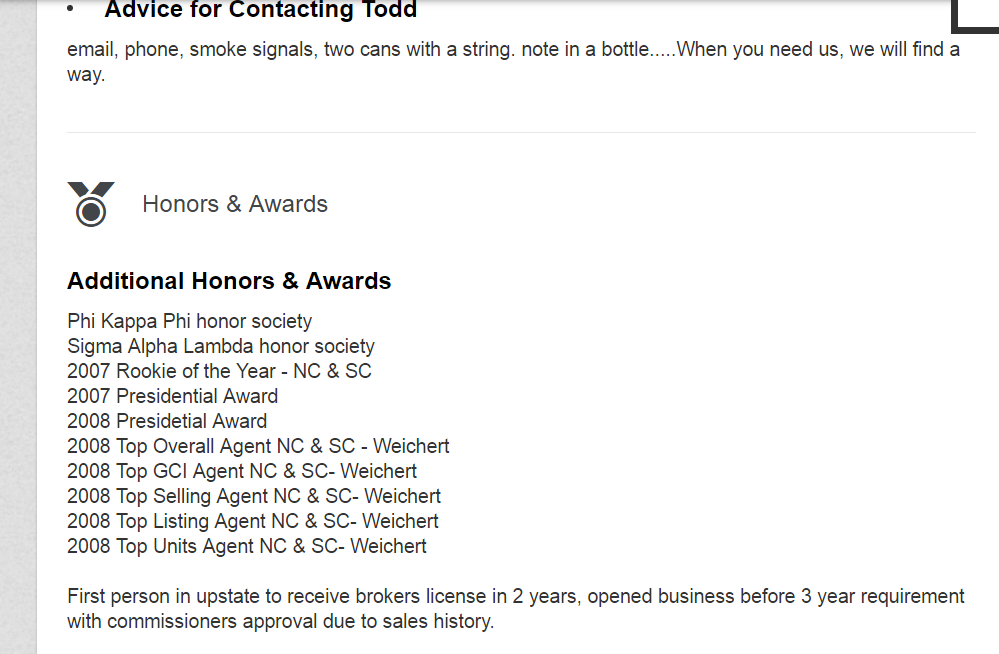Select the 2007 Presidential Award line
This screenshot has width=999, height=654.
click(173, 396)
